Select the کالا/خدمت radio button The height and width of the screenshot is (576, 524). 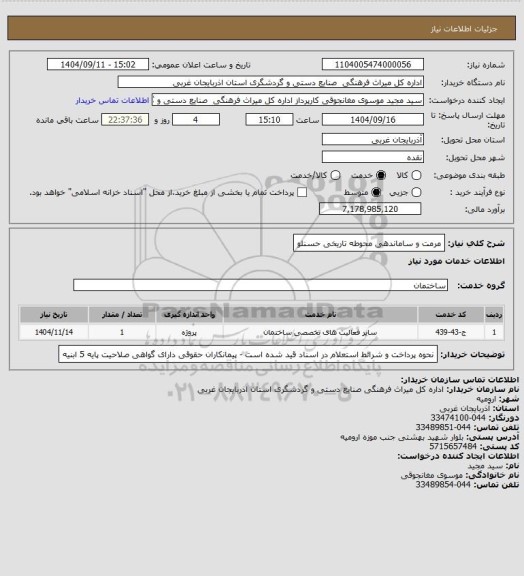335,175
